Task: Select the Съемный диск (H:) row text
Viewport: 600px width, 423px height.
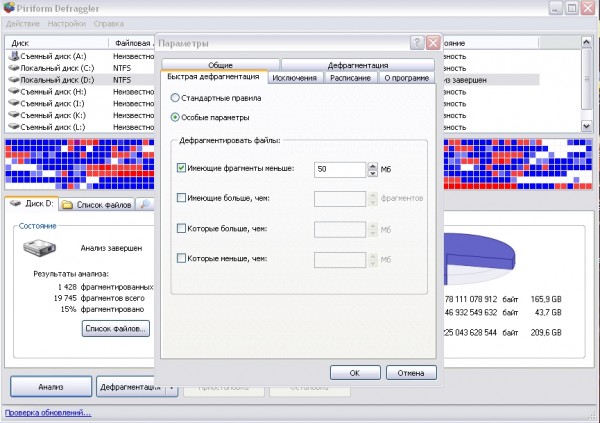Action: point(53,92)
